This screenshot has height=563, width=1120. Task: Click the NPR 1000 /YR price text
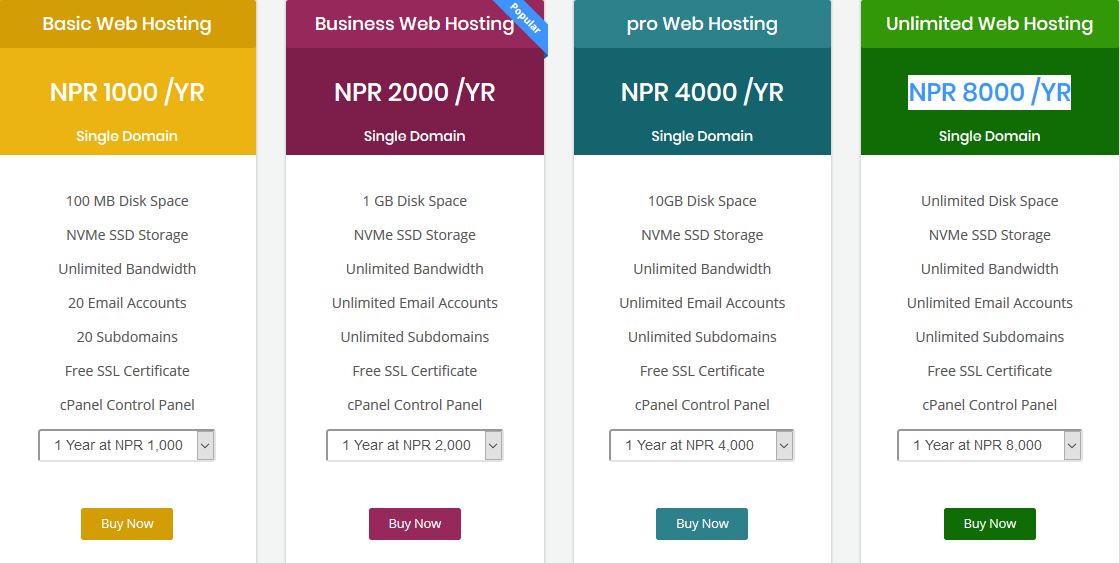[x=126, y=92]
